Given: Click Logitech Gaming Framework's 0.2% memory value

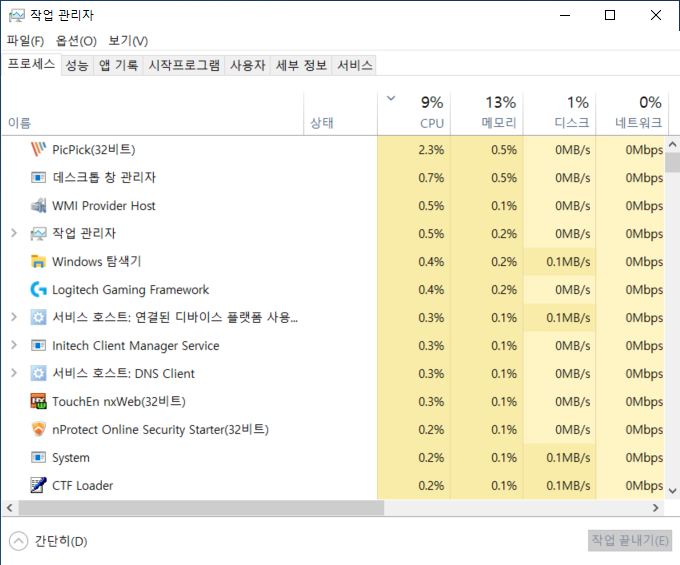Looking at the screenshot, I should pyautogui.click(x=504, y=290).
